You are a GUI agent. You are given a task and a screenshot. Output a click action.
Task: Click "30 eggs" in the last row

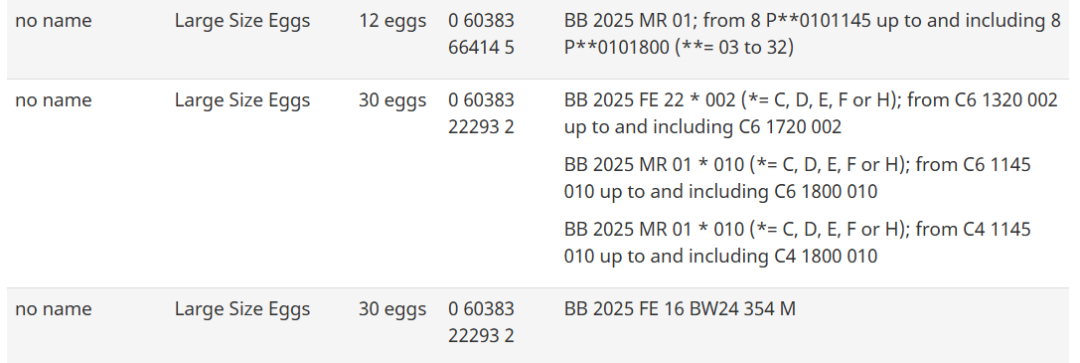392,309
